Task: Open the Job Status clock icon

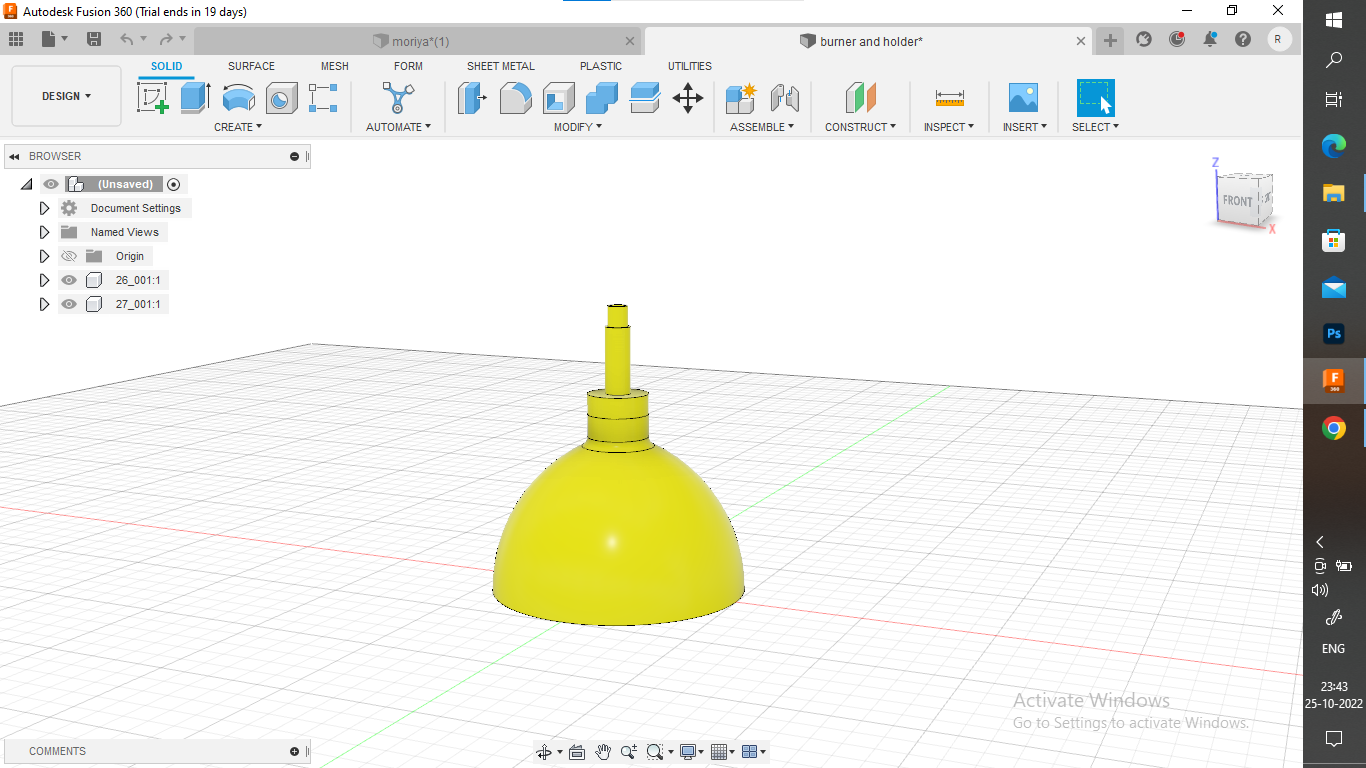Action: pos(1177,40)
